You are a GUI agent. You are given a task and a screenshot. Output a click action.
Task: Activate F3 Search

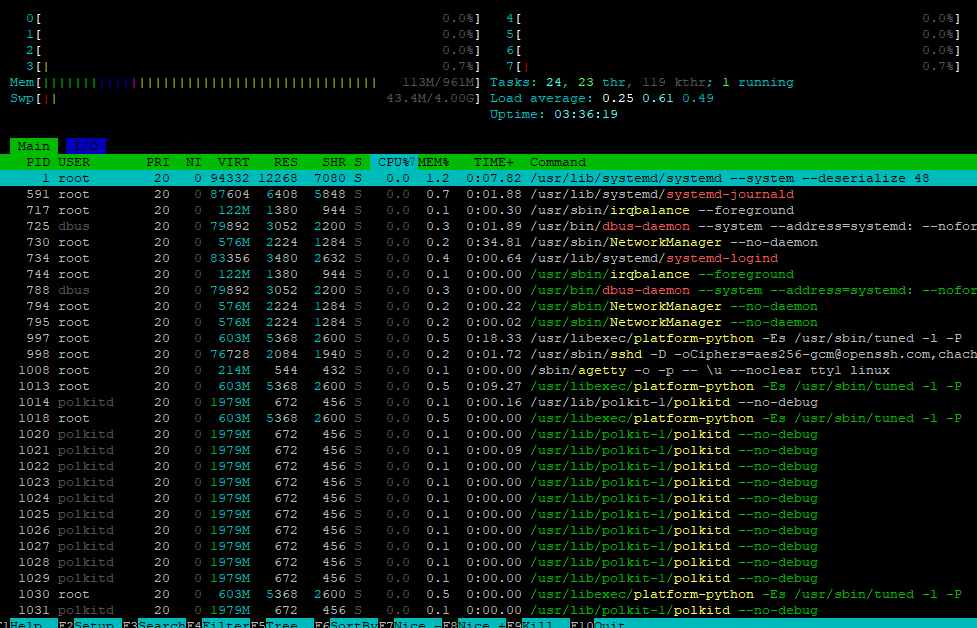153,624
